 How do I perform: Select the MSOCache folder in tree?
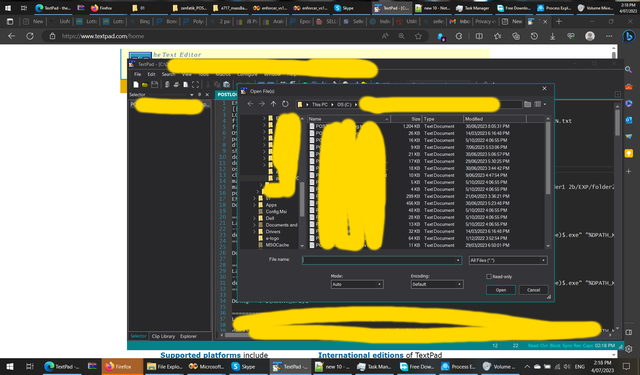click(x=277, y=245)
